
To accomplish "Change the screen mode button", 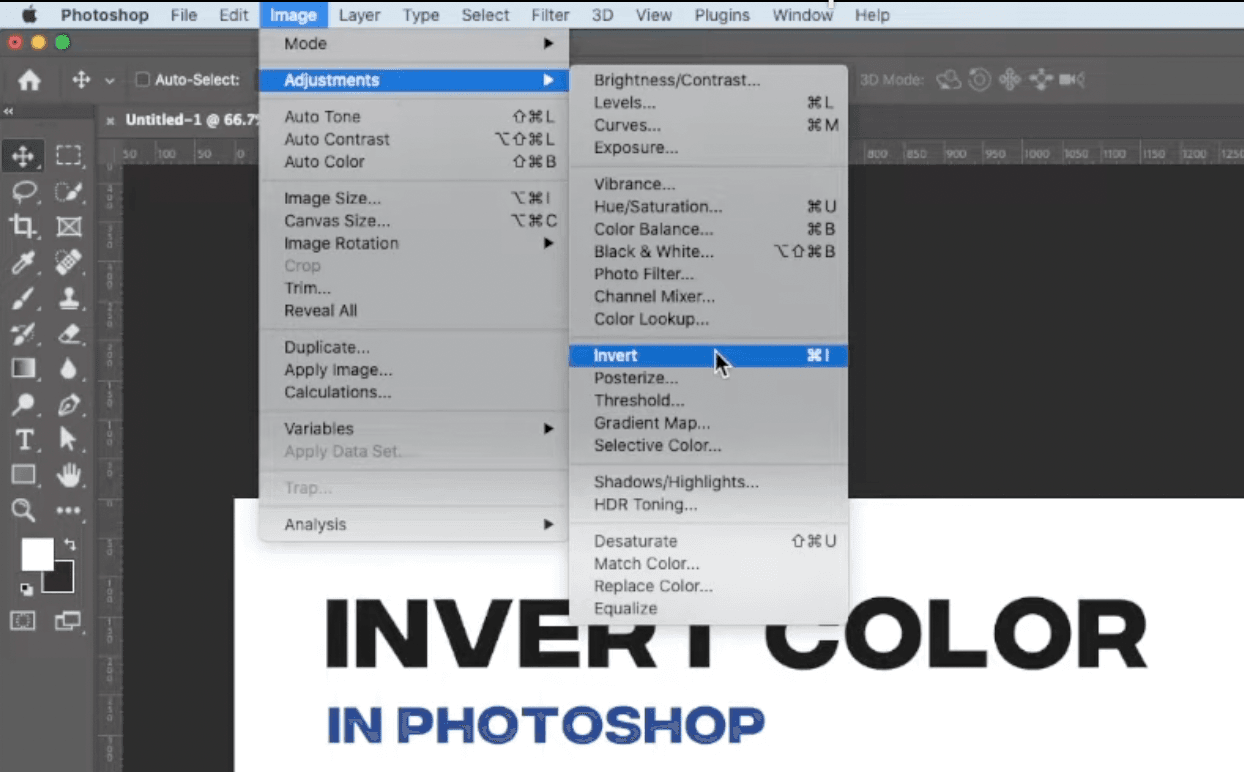I will point(68,621).
